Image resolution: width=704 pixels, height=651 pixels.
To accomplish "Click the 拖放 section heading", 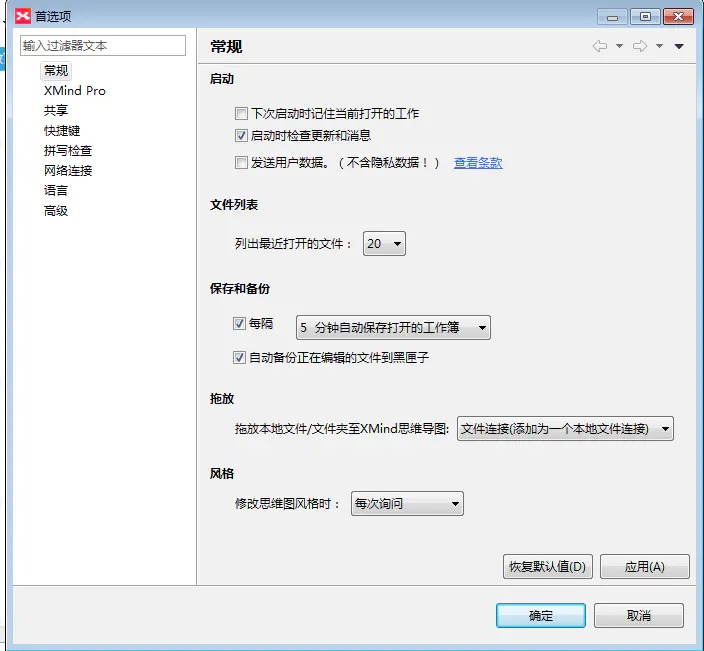I will click(x=222, y=399).
